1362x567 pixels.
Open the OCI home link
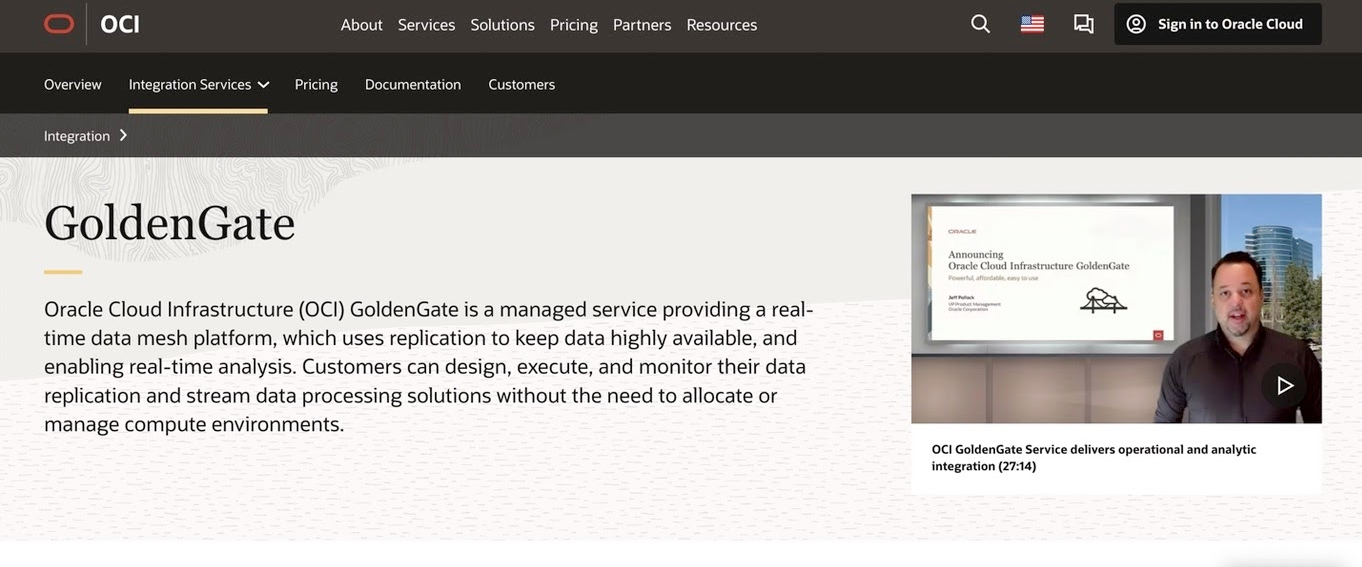pos(120,24)
